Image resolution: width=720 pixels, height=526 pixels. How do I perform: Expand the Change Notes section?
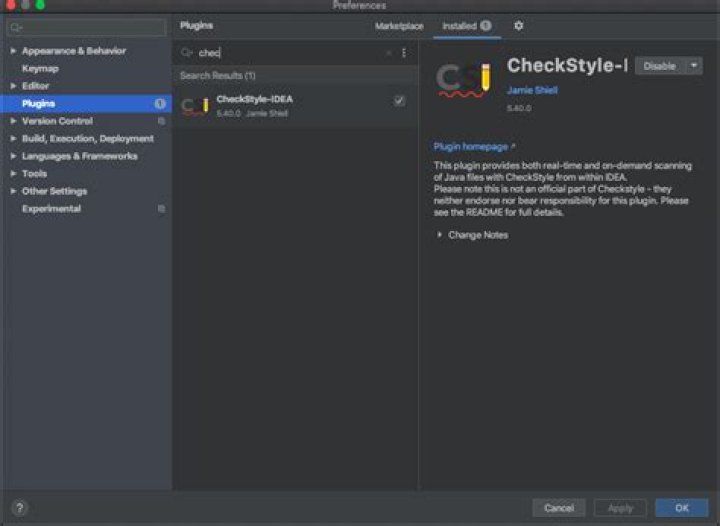click(439, 235)
